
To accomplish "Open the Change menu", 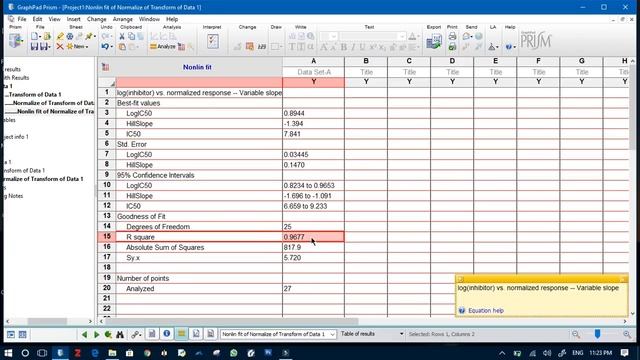I will point(97,19).
